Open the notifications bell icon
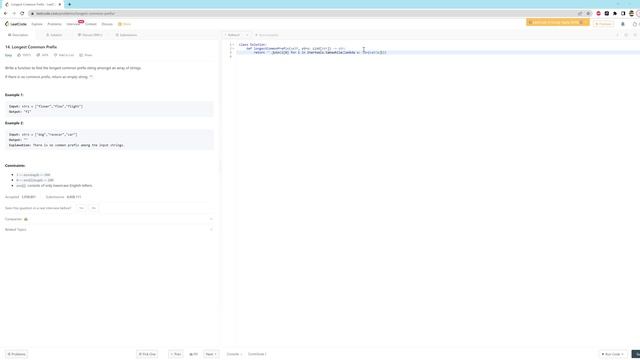Screen dimensions: 640x360 tap(623, 24)
